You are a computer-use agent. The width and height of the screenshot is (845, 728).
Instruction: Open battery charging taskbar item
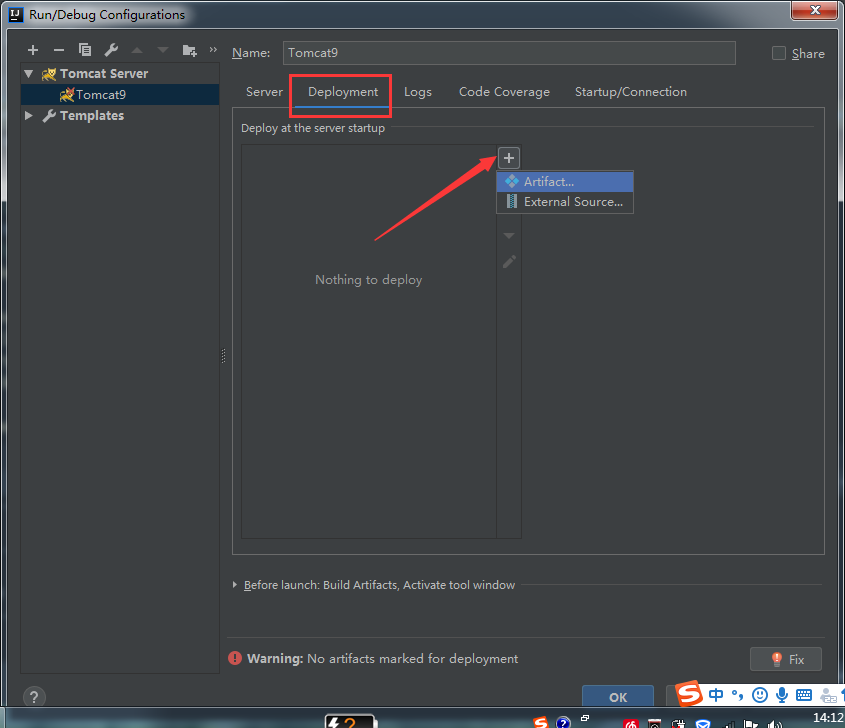(x=350, y=722)
